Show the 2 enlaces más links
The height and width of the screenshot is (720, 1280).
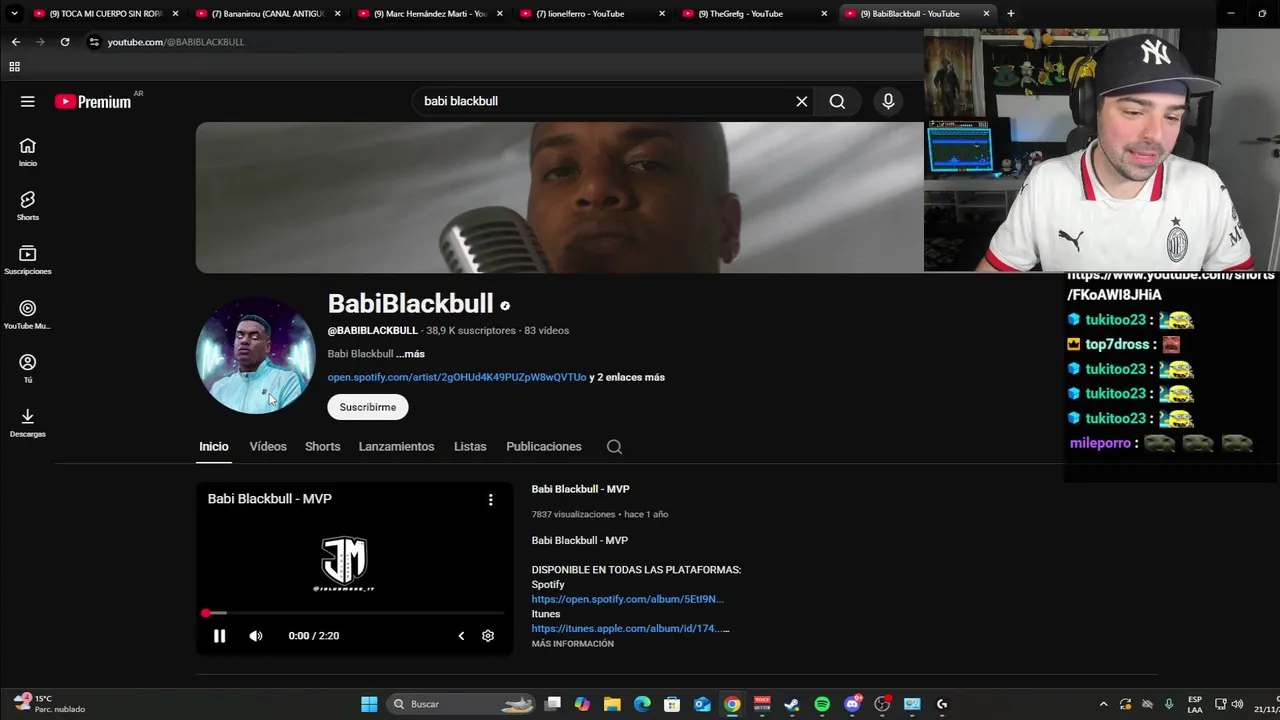point(627,377)
